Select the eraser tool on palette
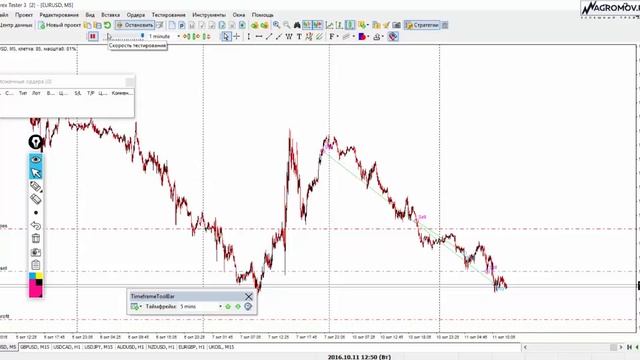 tap(36, 200)
